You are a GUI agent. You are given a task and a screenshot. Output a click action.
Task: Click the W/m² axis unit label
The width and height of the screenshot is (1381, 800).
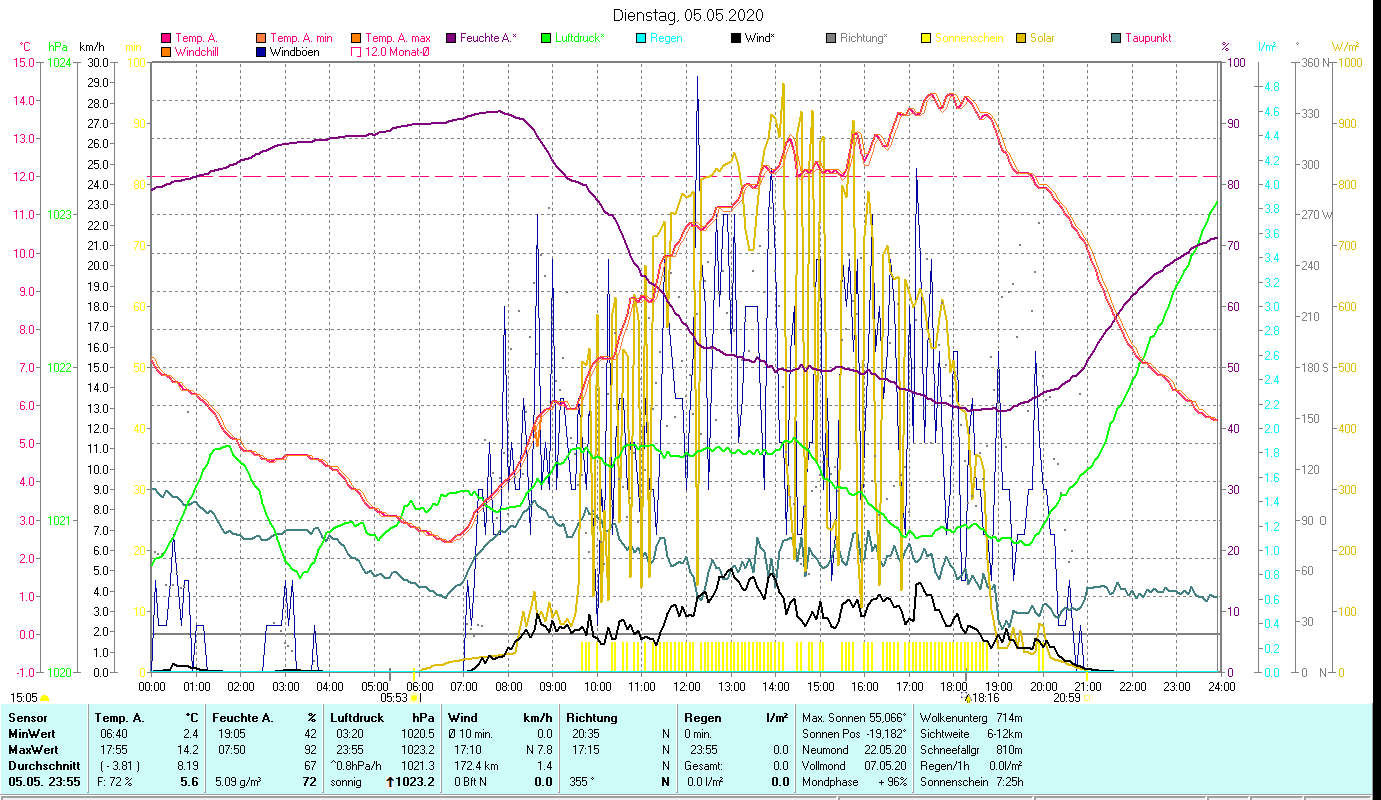tap(1345, 46)
